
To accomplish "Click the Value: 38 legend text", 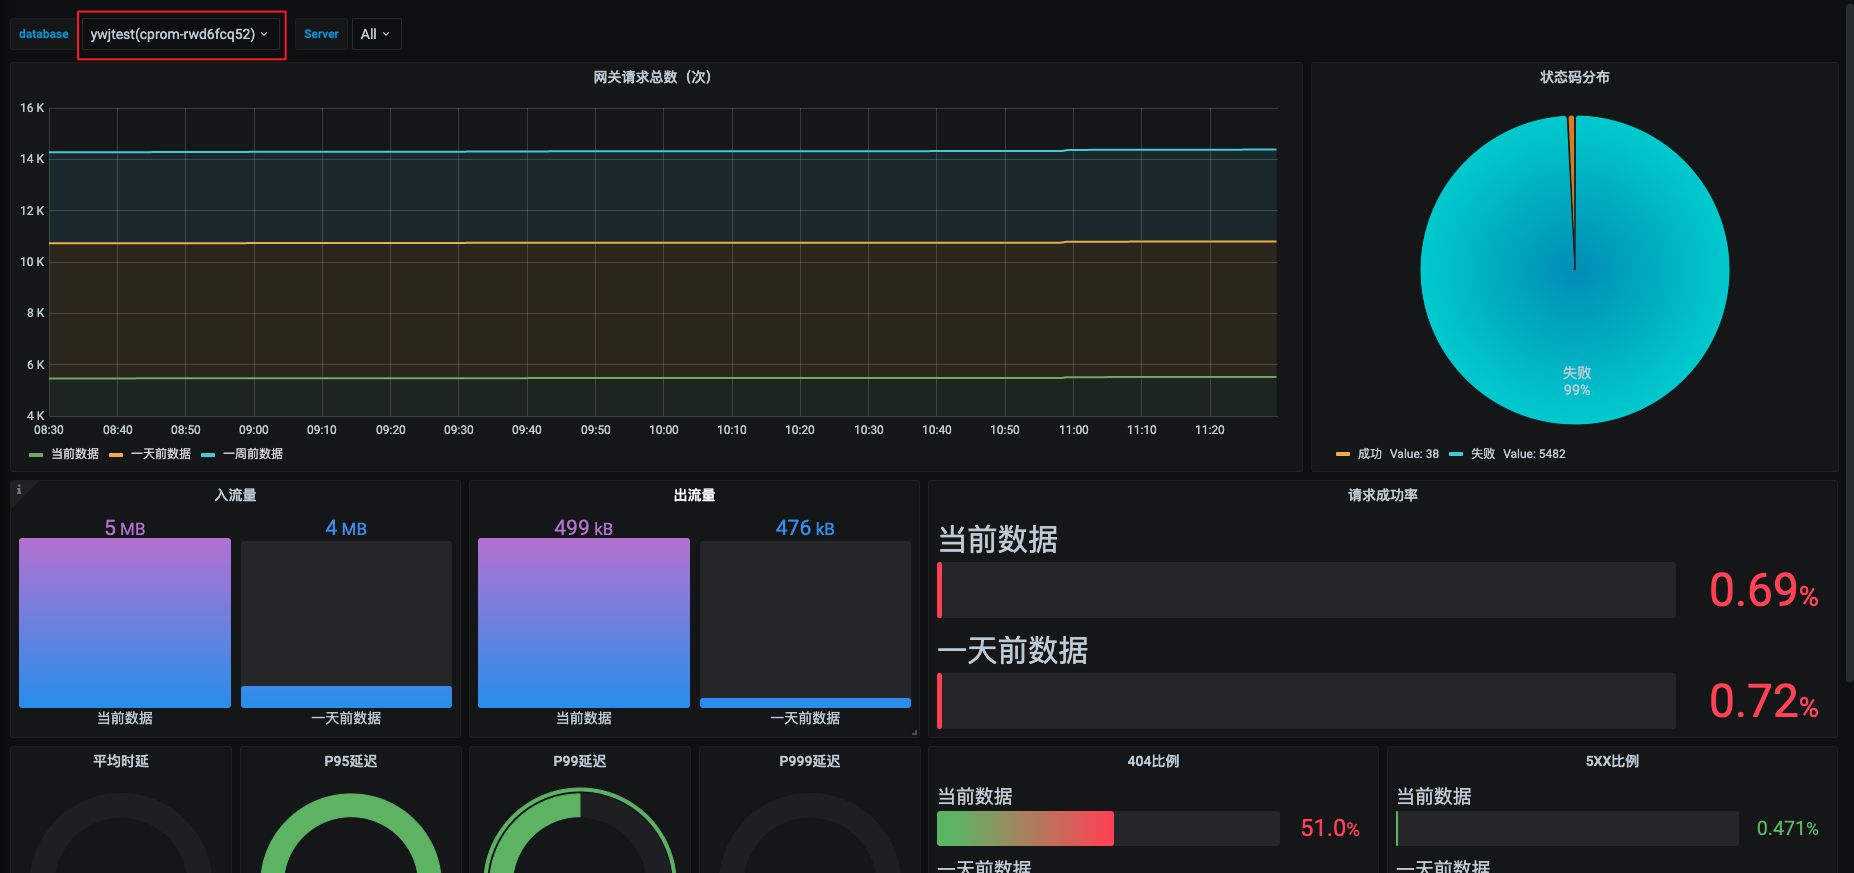I will (1414, 454).
